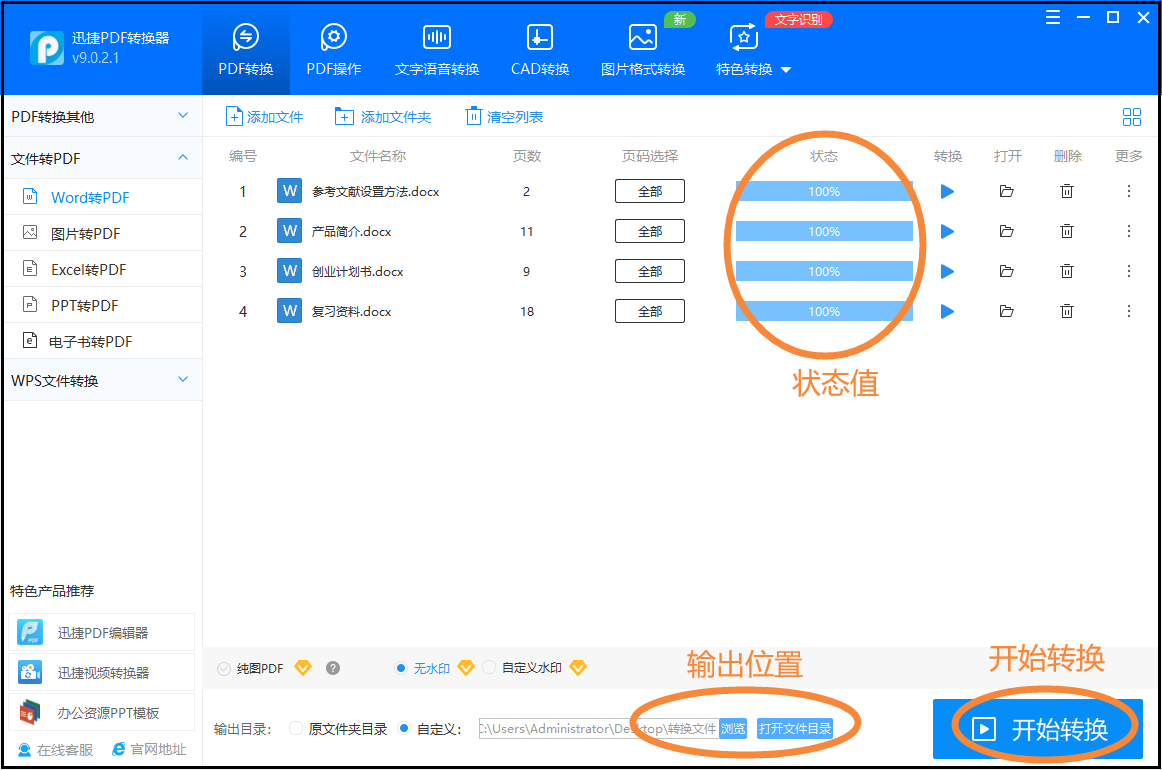The image size is (1162, 770).
Task: Click 创业计划书.docx file name
Action: [357, 271]
